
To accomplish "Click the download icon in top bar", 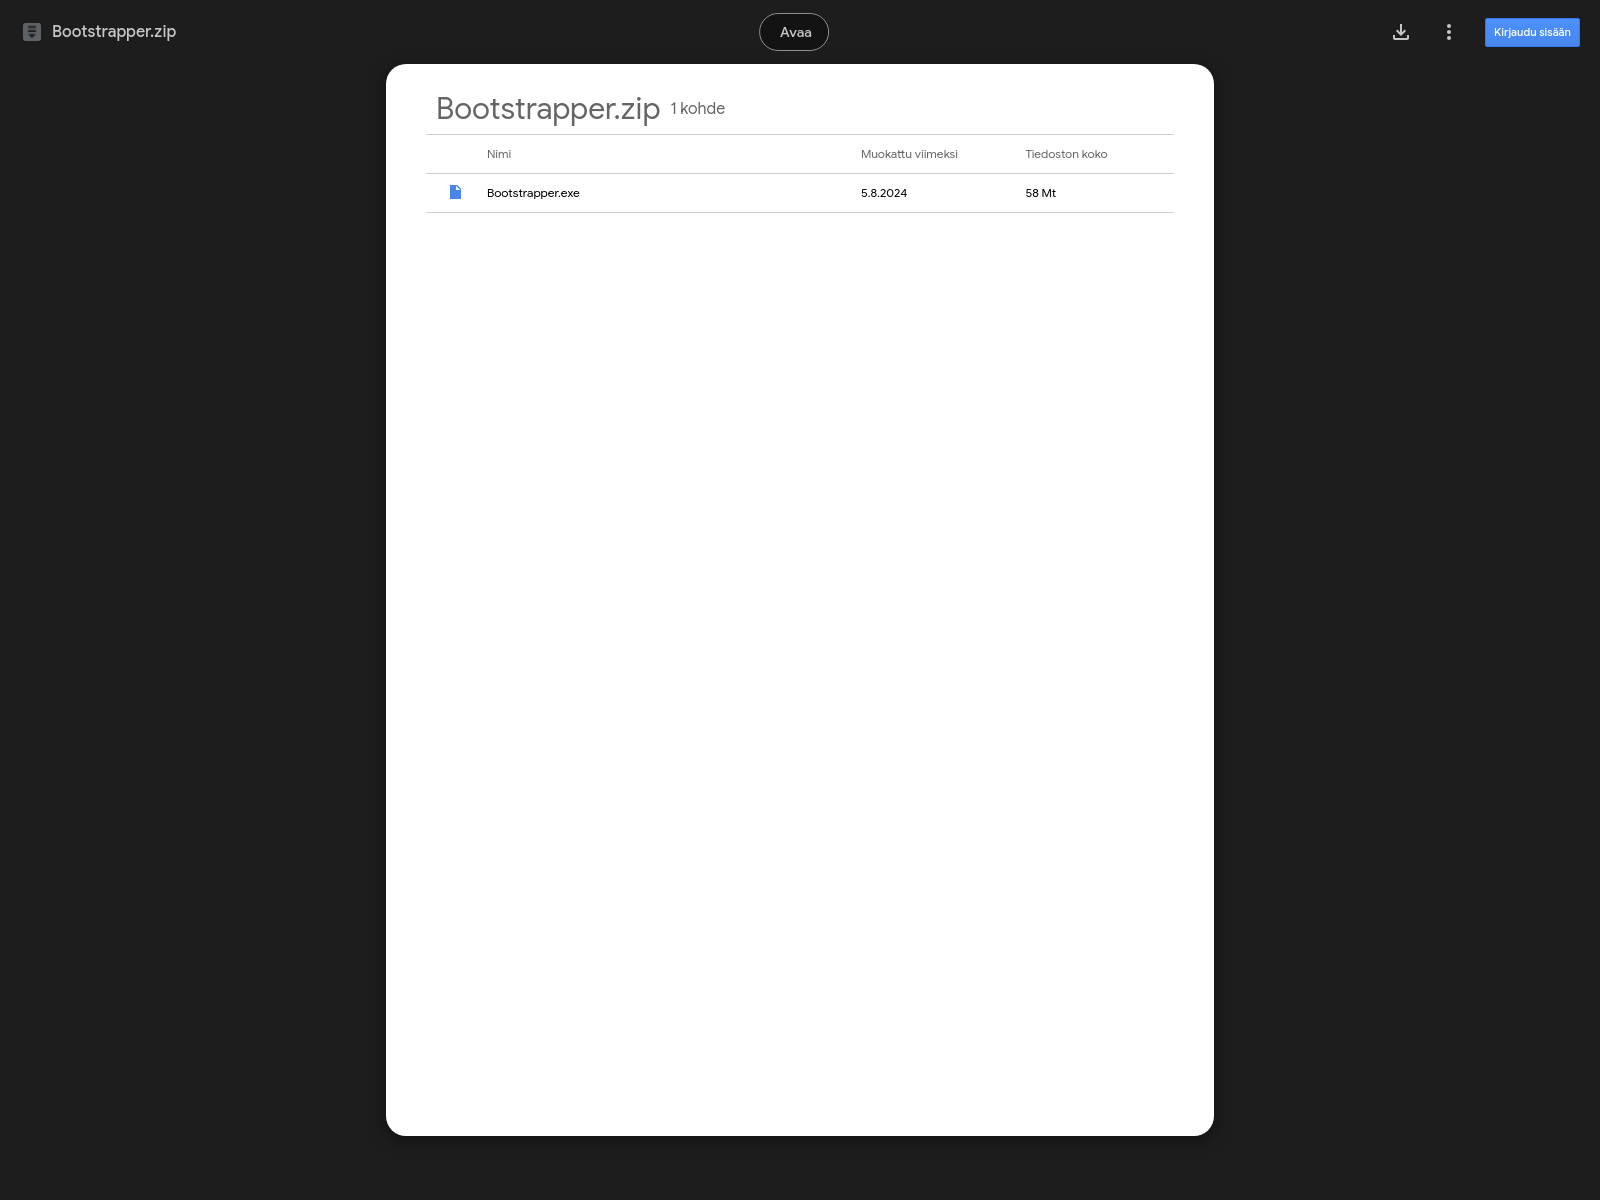I will point(1401,32).
